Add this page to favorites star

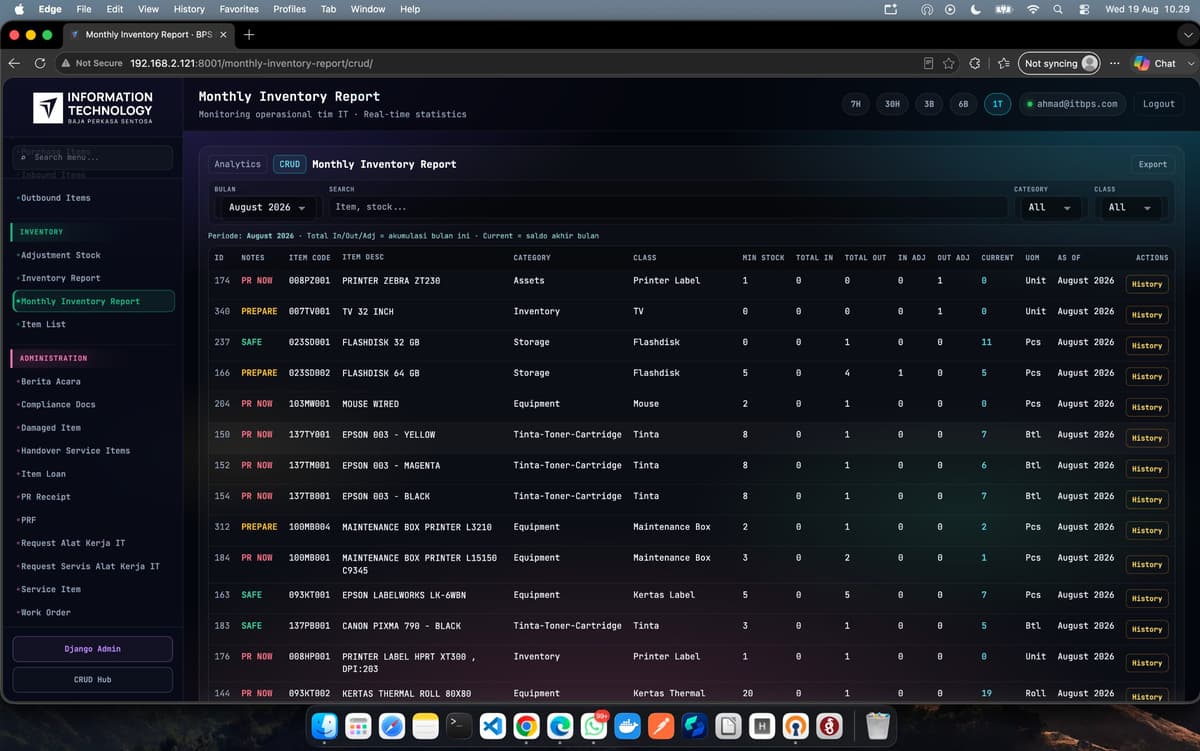(949, 63)
